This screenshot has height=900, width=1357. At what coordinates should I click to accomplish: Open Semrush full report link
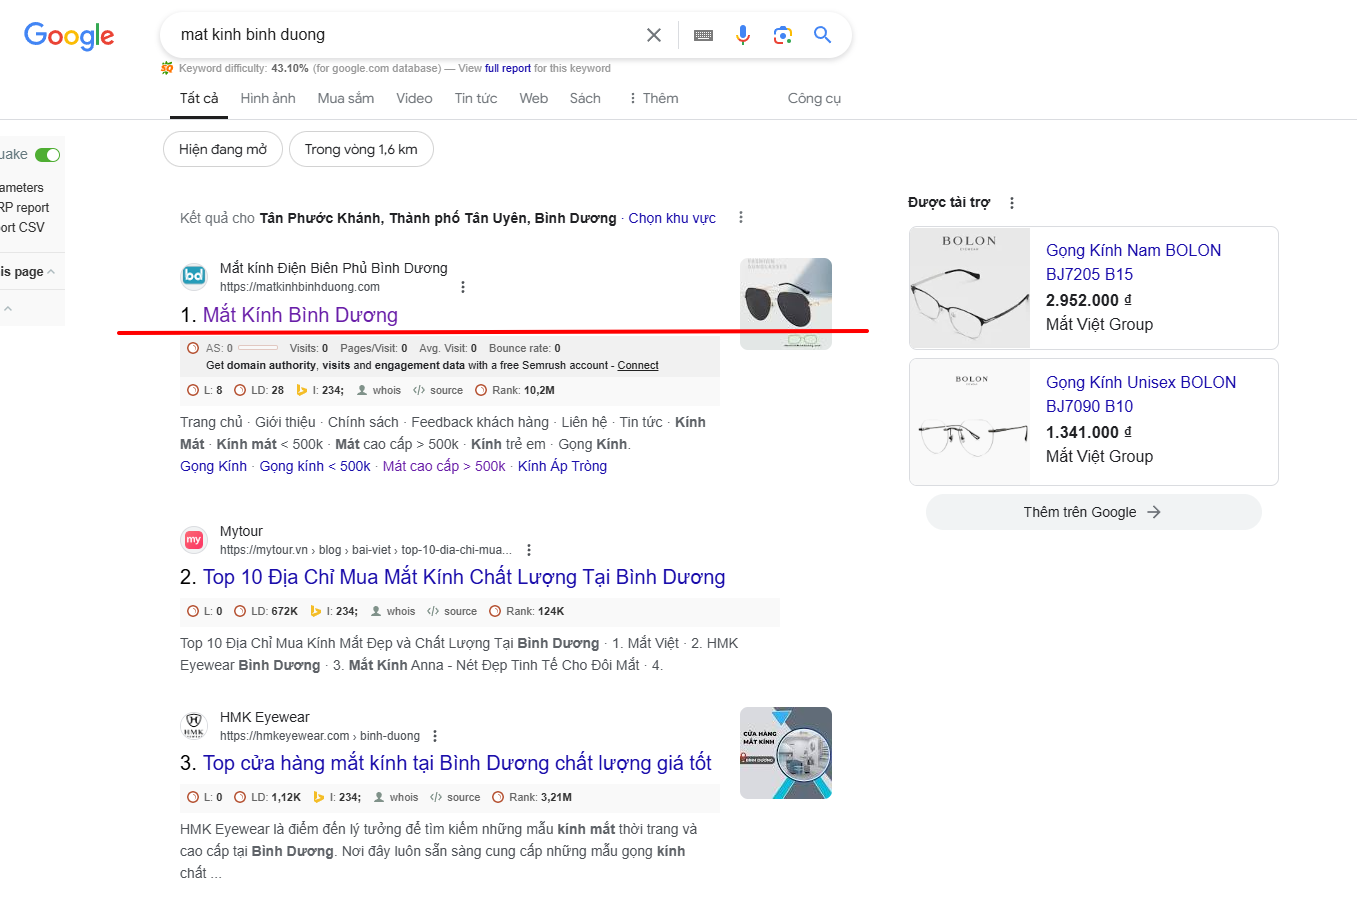[x=508, y=68]
